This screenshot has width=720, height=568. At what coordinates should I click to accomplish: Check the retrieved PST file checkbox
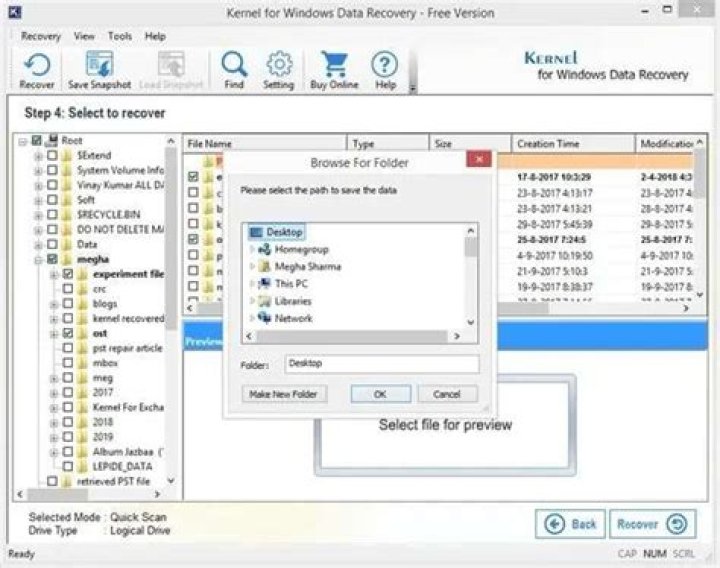tap(52, 481)
